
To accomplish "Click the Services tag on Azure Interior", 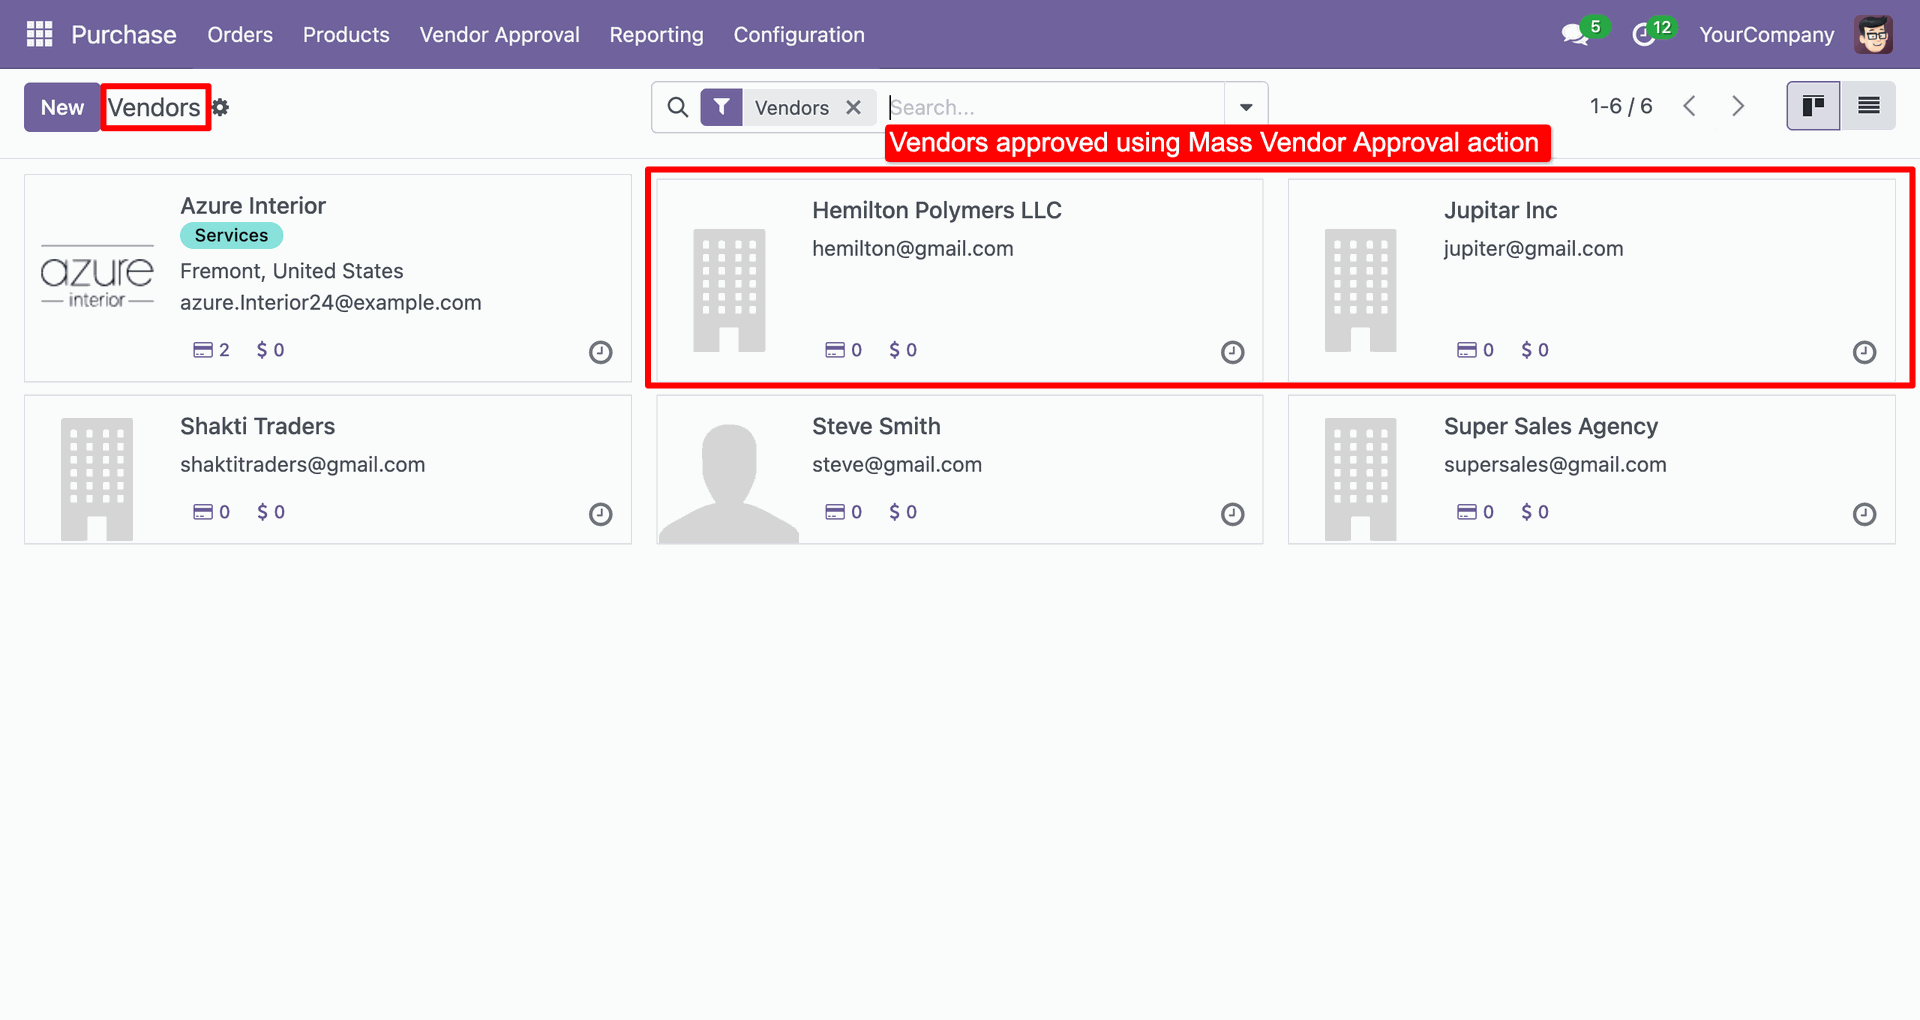I will (x=231, y=235).
